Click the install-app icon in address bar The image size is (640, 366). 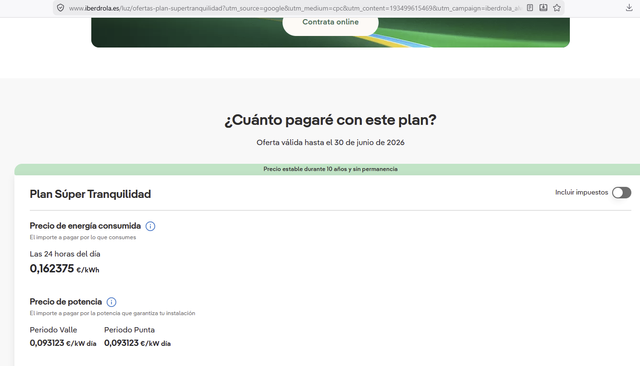point(543,8)
